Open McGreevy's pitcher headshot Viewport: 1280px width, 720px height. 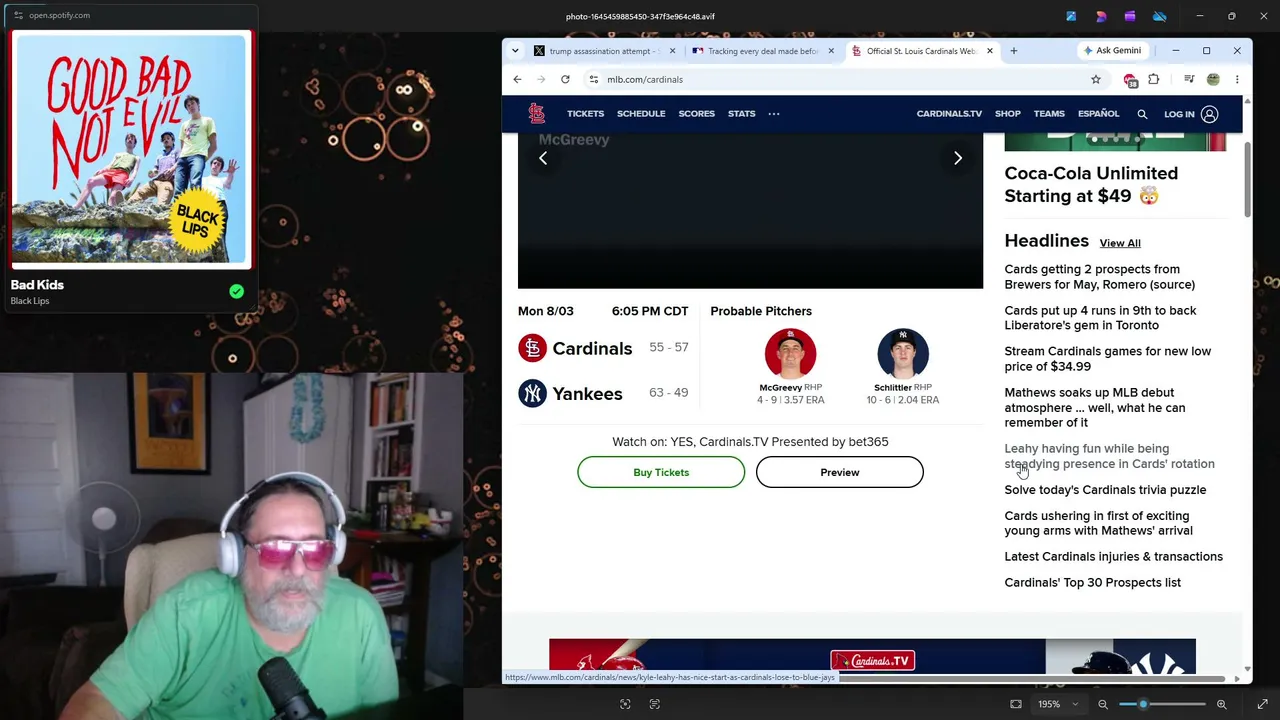click(790, 354)
